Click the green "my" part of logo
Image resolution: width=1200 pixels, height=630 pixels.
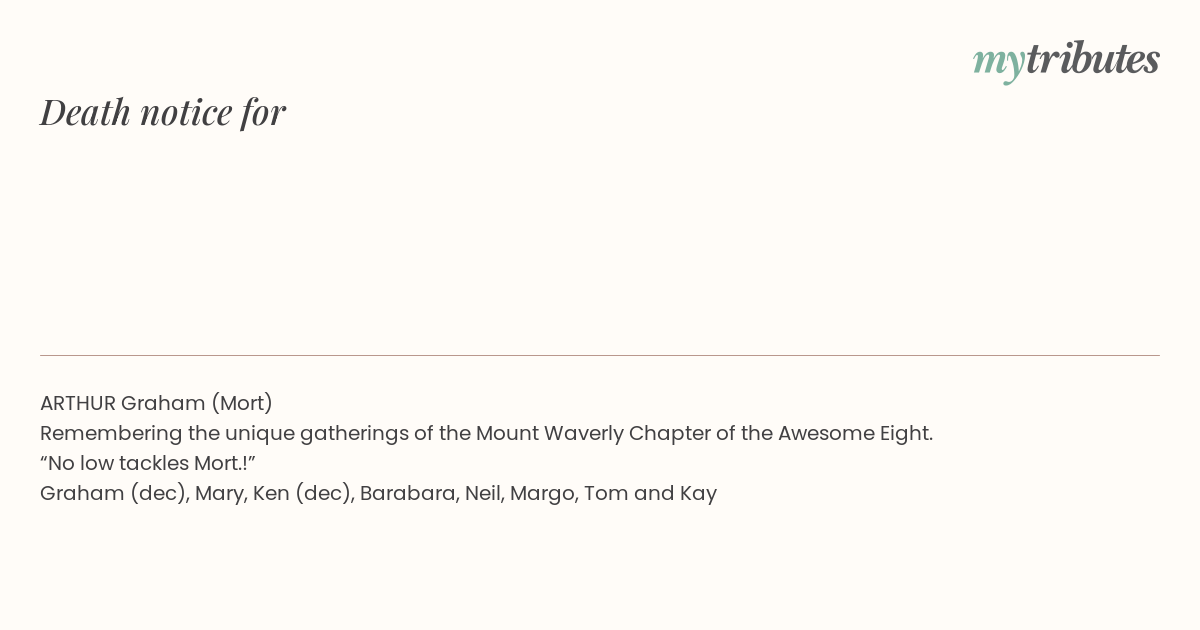tap(998, 61)
